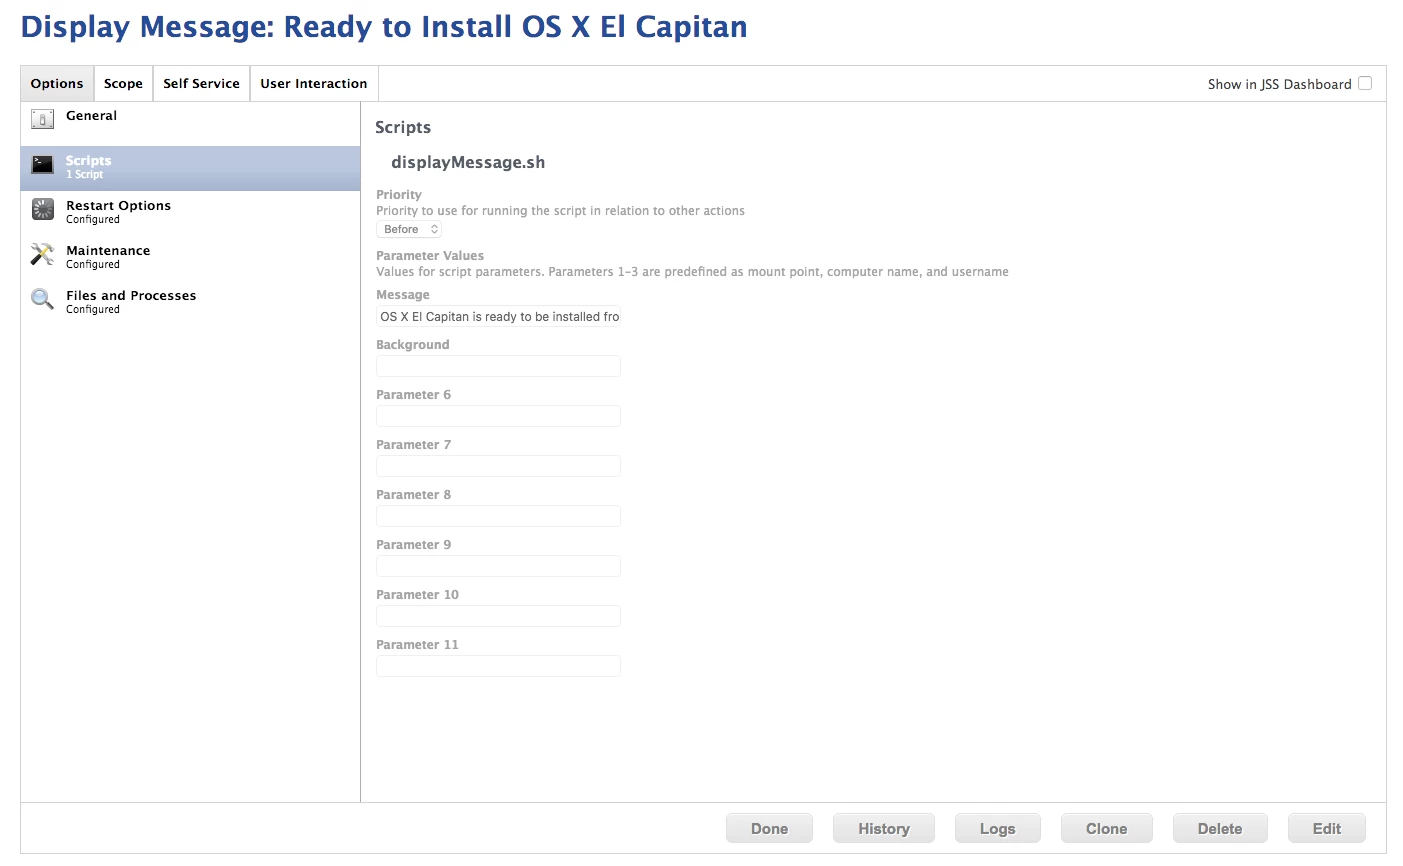This screenshot has height=866, width=1403.
Task: Click the Background input field
Action: point(498,366)
